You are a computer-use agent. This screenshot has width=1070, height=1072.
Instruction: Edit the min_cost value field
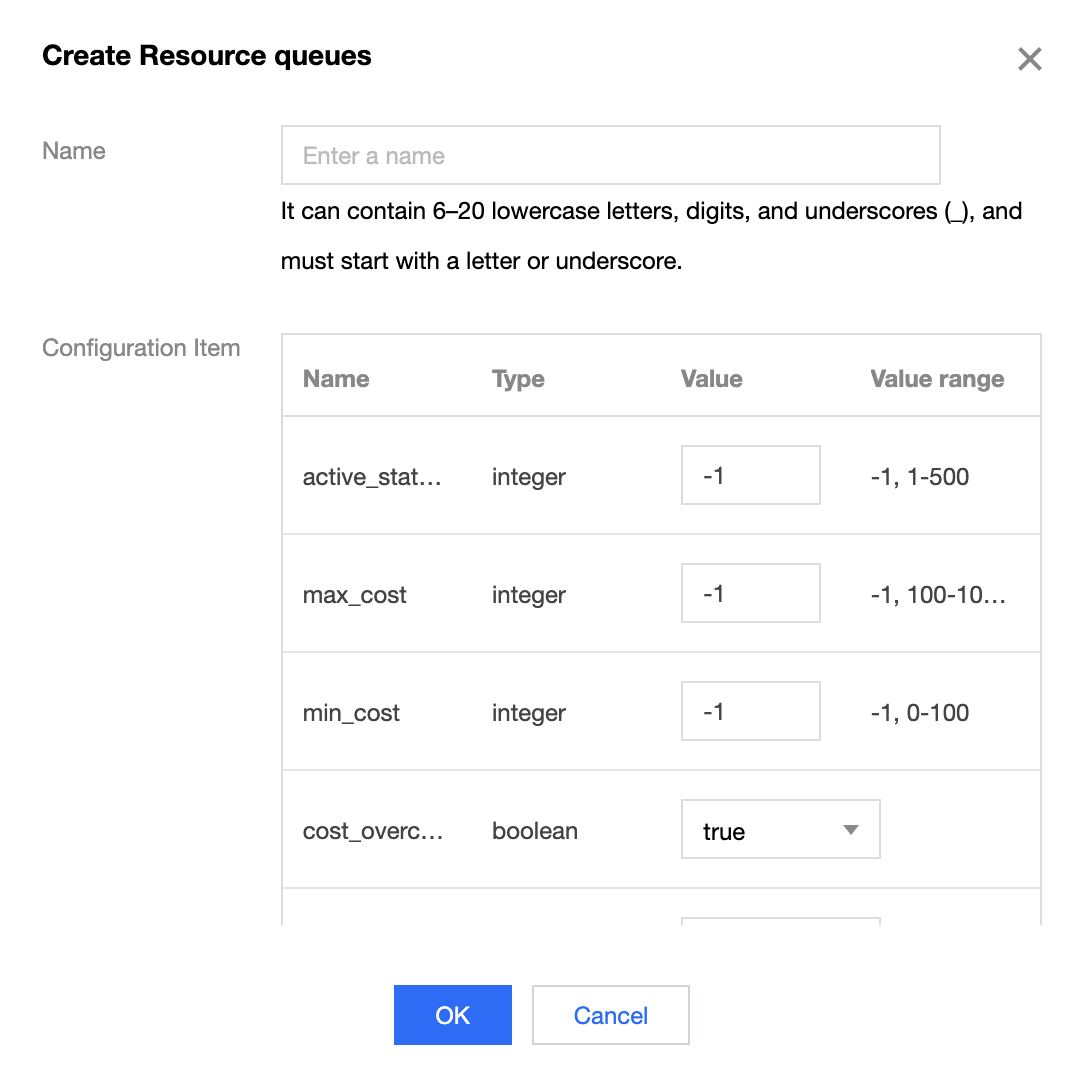[750, 710]
